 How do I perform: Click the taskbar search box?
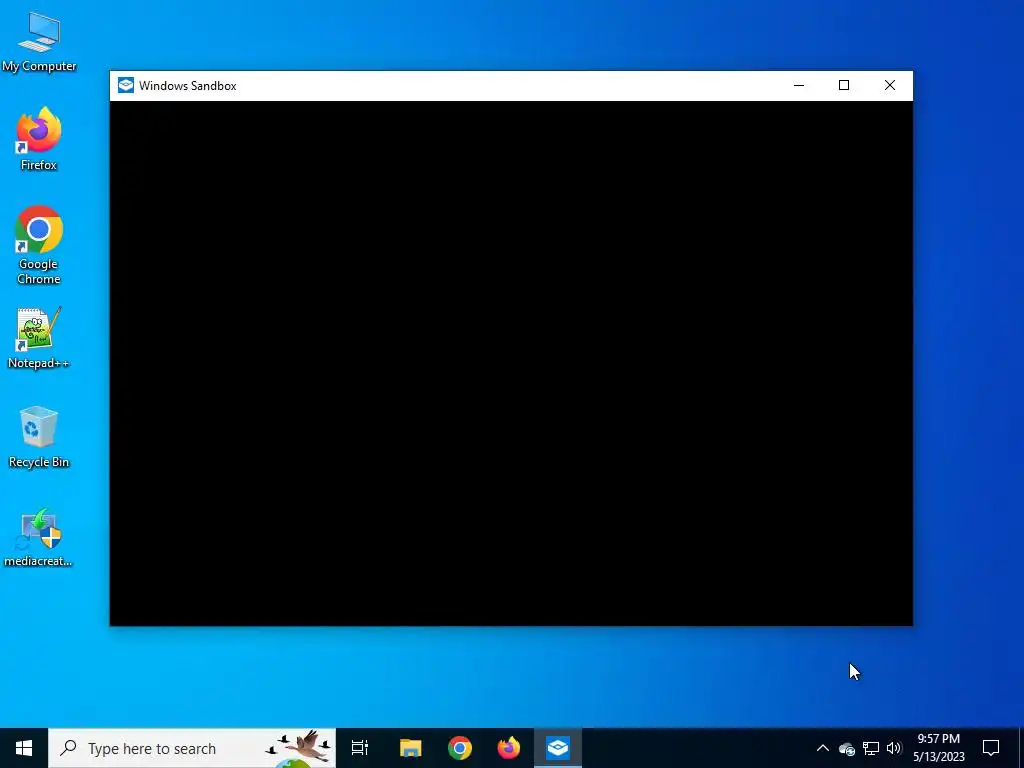tap(192, 748)
